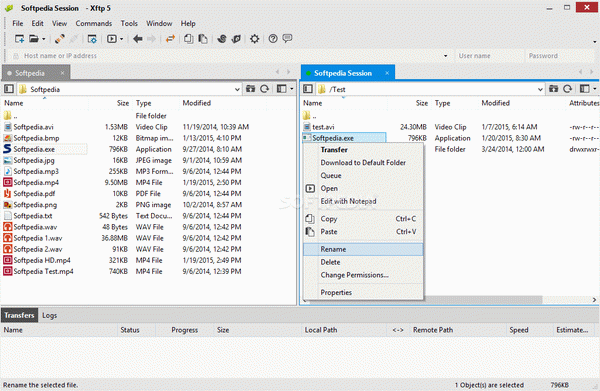The image size is (600, 391).
Task: Open the Commands menu
Action: (x=94, y=23)
